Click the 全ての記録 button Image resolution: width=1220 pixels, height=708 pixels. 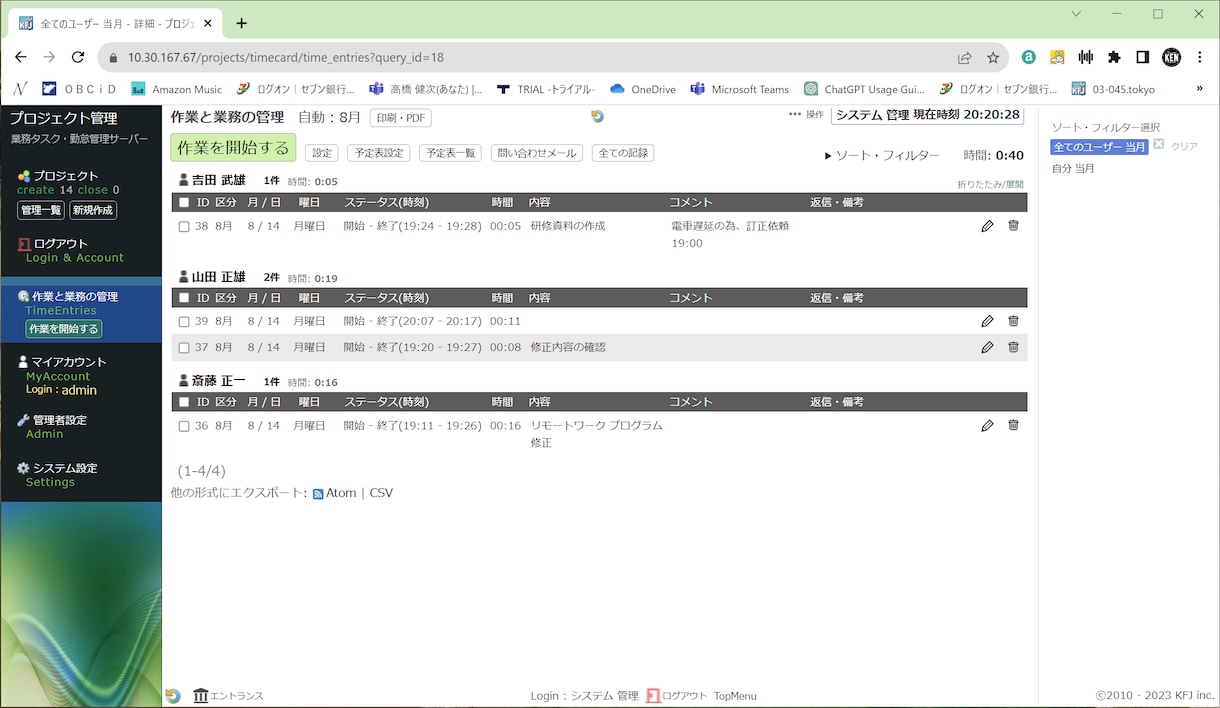pos(623,153)
